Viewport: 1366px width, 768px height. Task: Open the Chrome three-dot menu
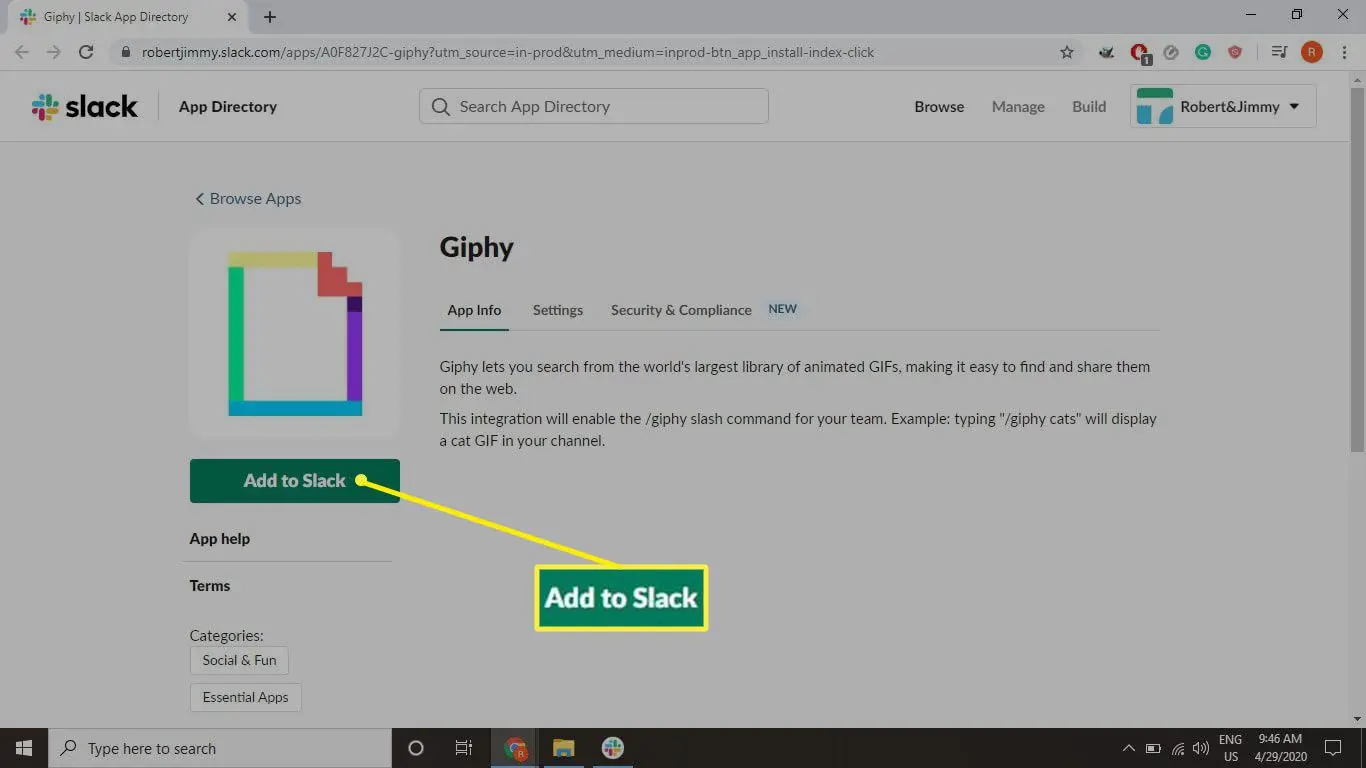(x=1344, y=52)
